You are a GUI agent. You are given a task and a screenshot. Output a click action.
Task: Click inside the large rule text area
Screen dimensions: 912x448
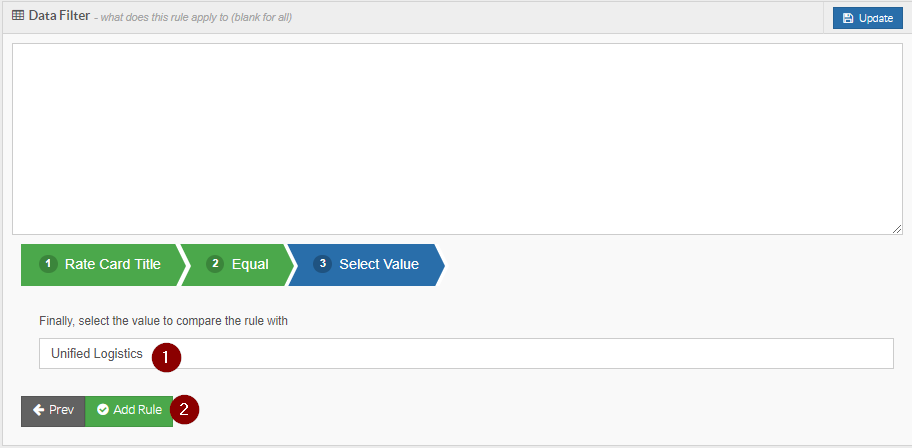(x=457, y=139)
